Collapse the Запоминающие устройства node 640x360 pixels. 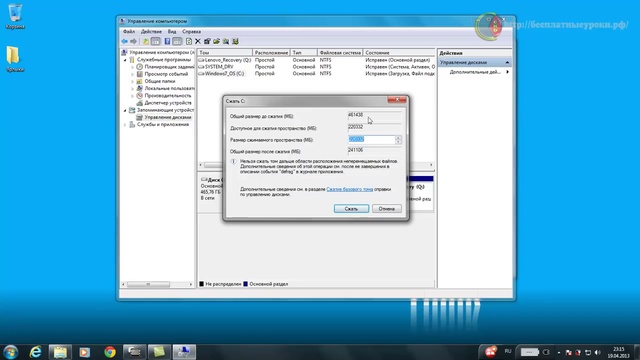(125, 110)
